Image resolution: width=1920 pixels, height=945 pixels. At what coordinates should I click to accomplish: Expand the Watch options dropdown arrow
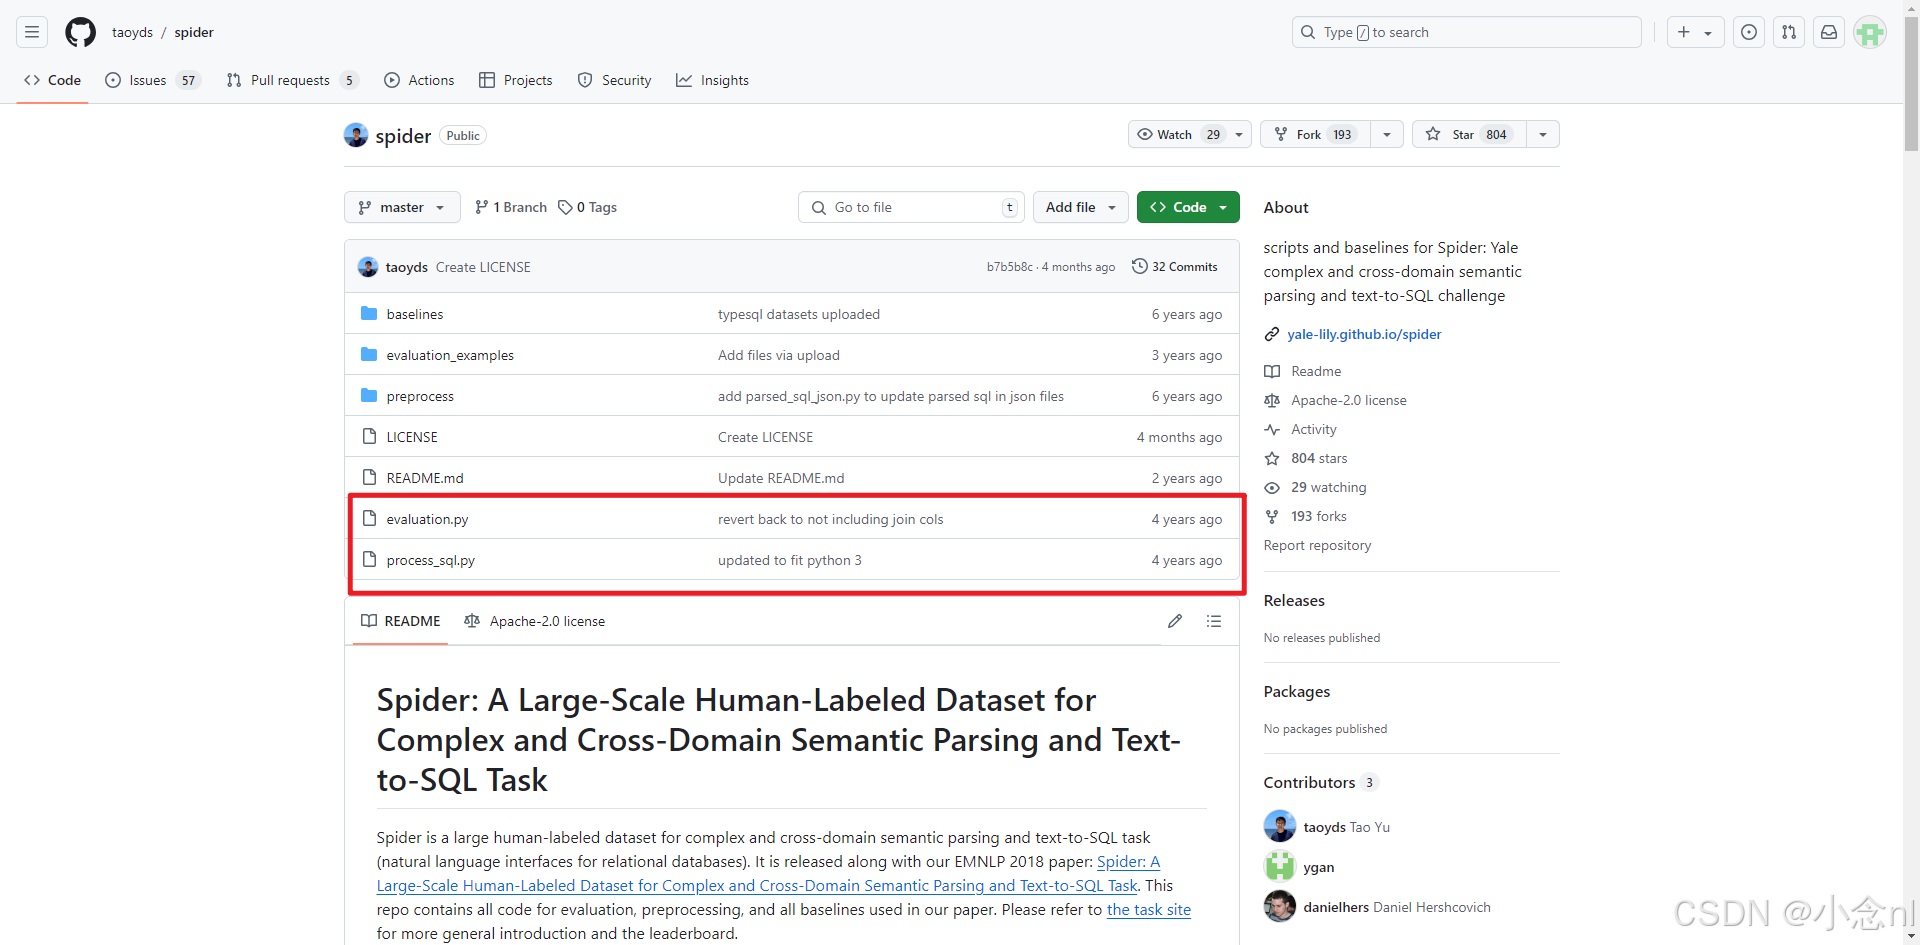pyautogui.click(x=1240, y=134)
